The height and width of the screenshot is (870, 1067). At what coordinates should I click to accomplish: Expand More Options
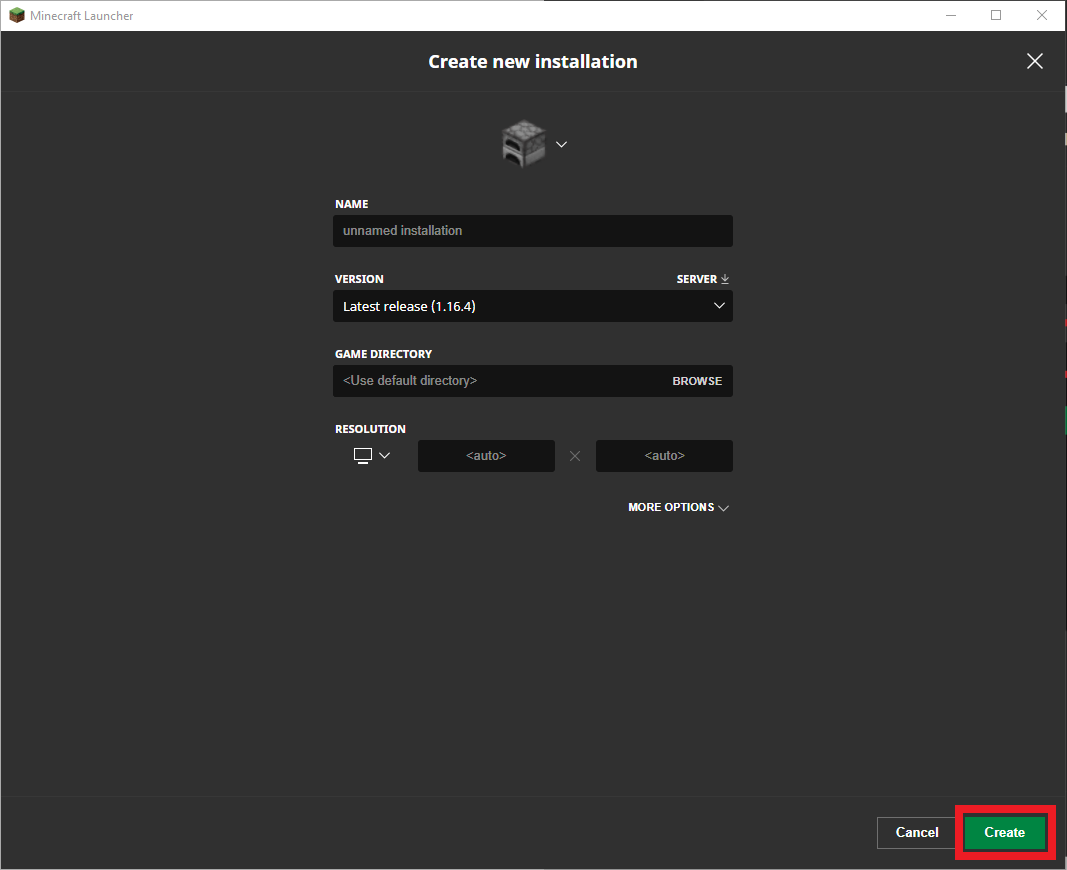tap(678, 507)
